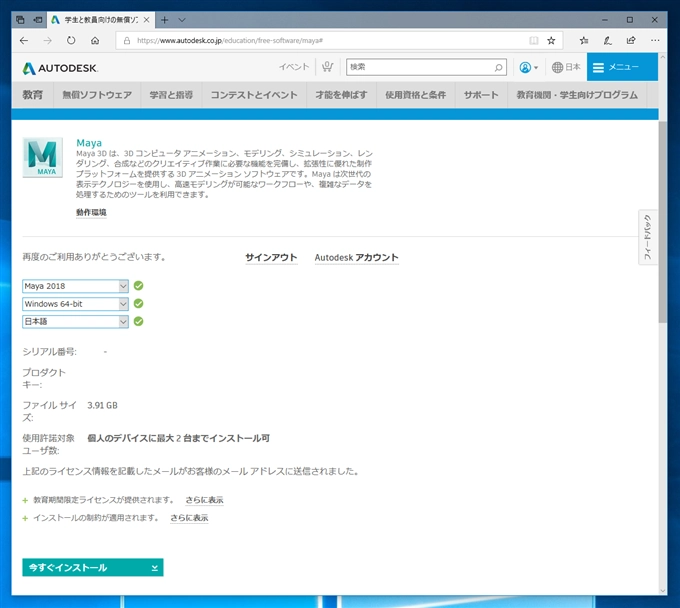The height and width of the screenshot is (608, 680).
Task: Click the green checkmark beside 日本語
Action: 138,321
